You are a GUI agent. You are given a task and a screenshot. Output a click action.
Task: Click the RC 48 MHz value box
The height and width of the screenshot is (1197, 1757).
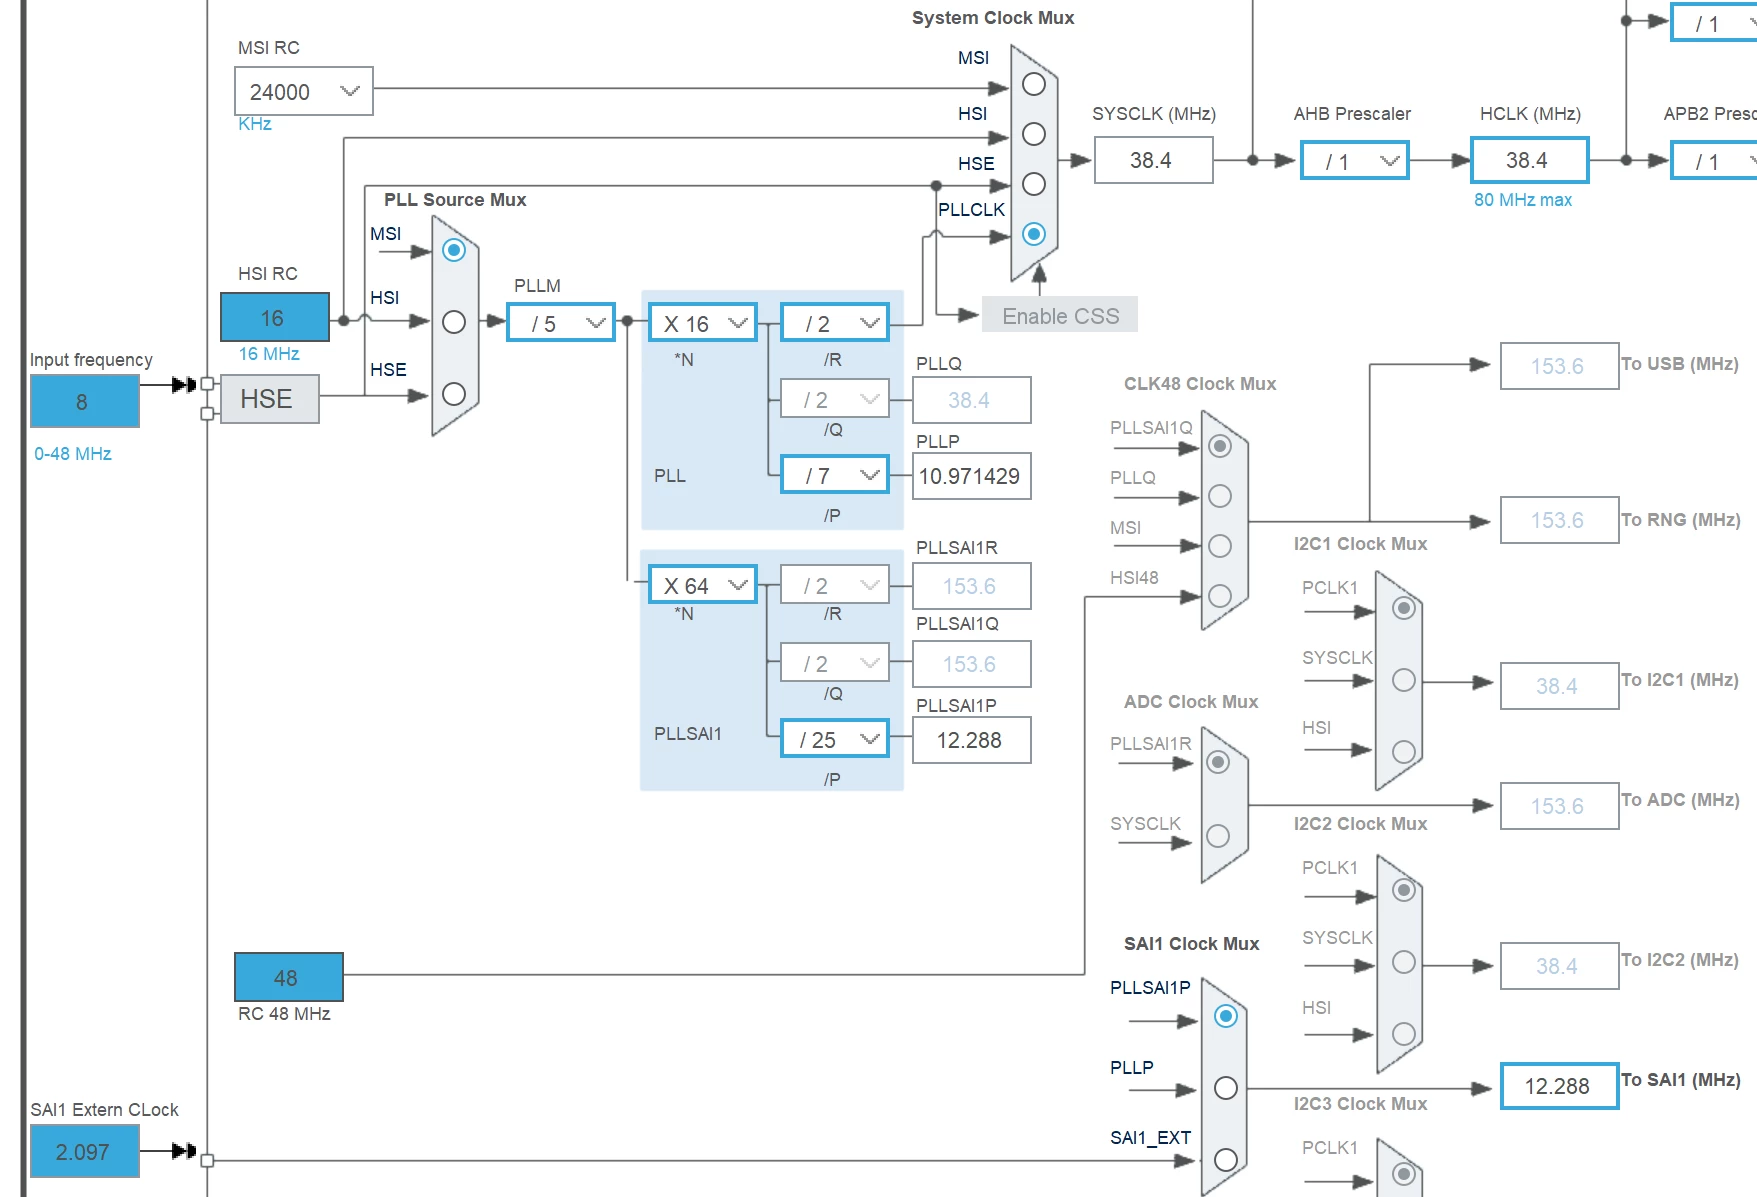pos(289,977)
